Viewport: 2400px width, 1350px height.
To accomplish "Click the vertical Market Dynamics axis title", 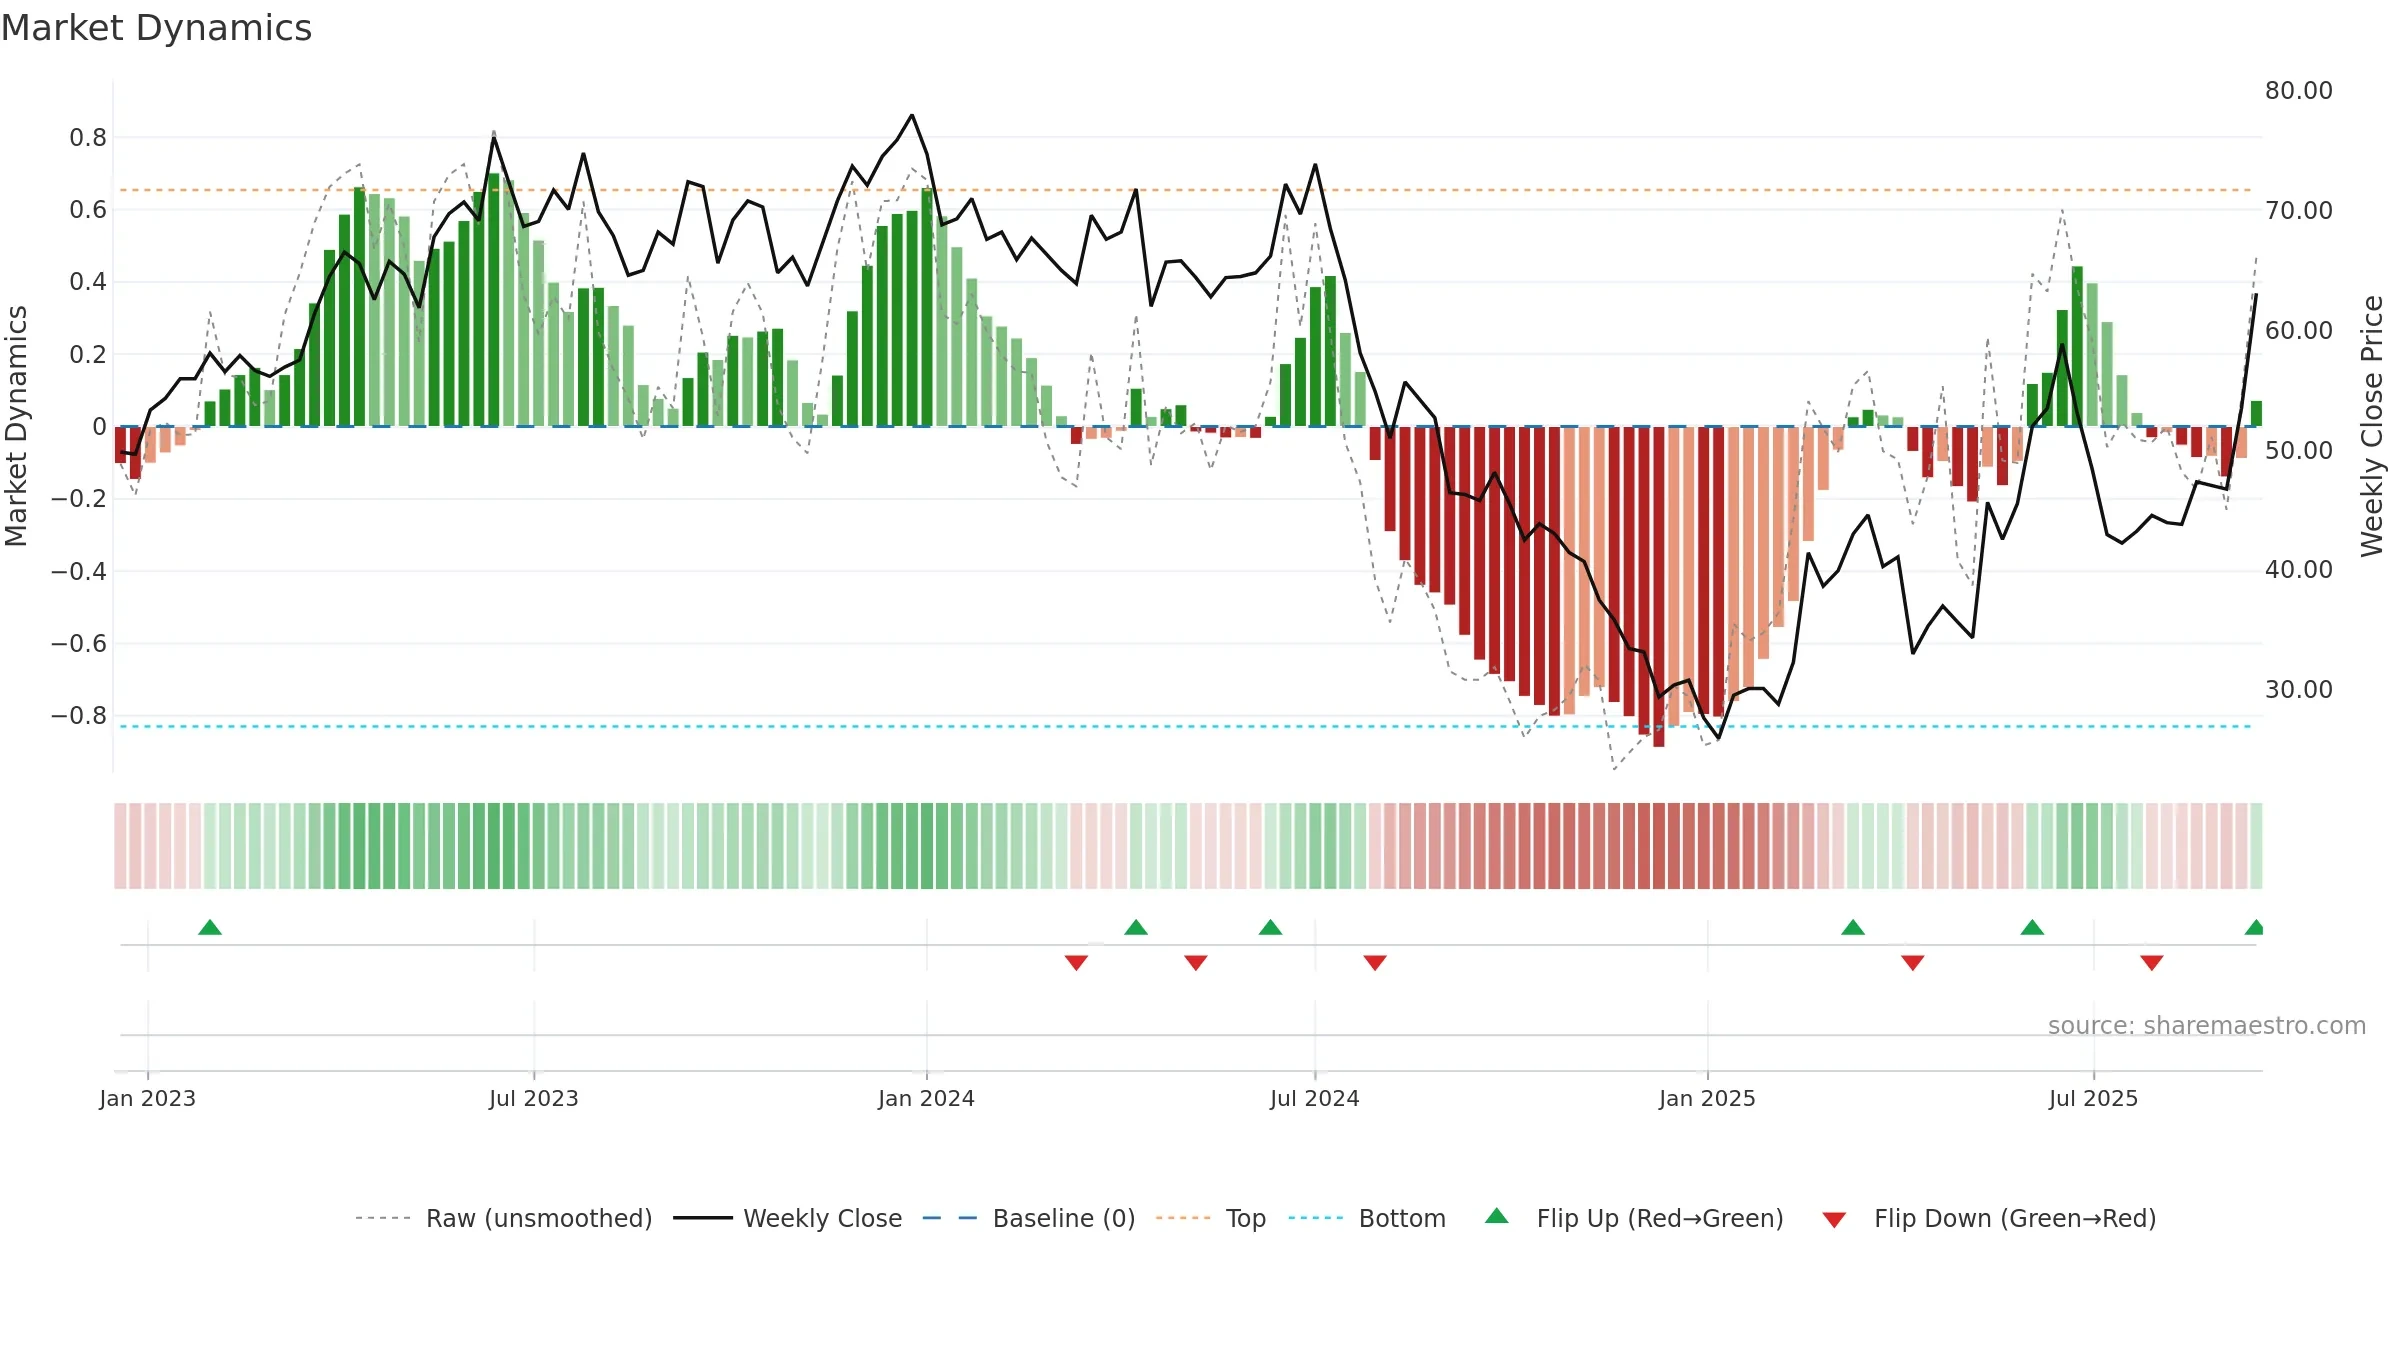I will click(16, 426).
